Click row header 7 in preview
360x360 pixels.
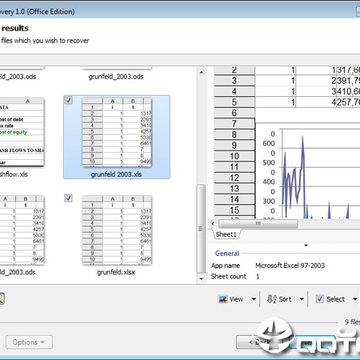[x=234, y=124]
